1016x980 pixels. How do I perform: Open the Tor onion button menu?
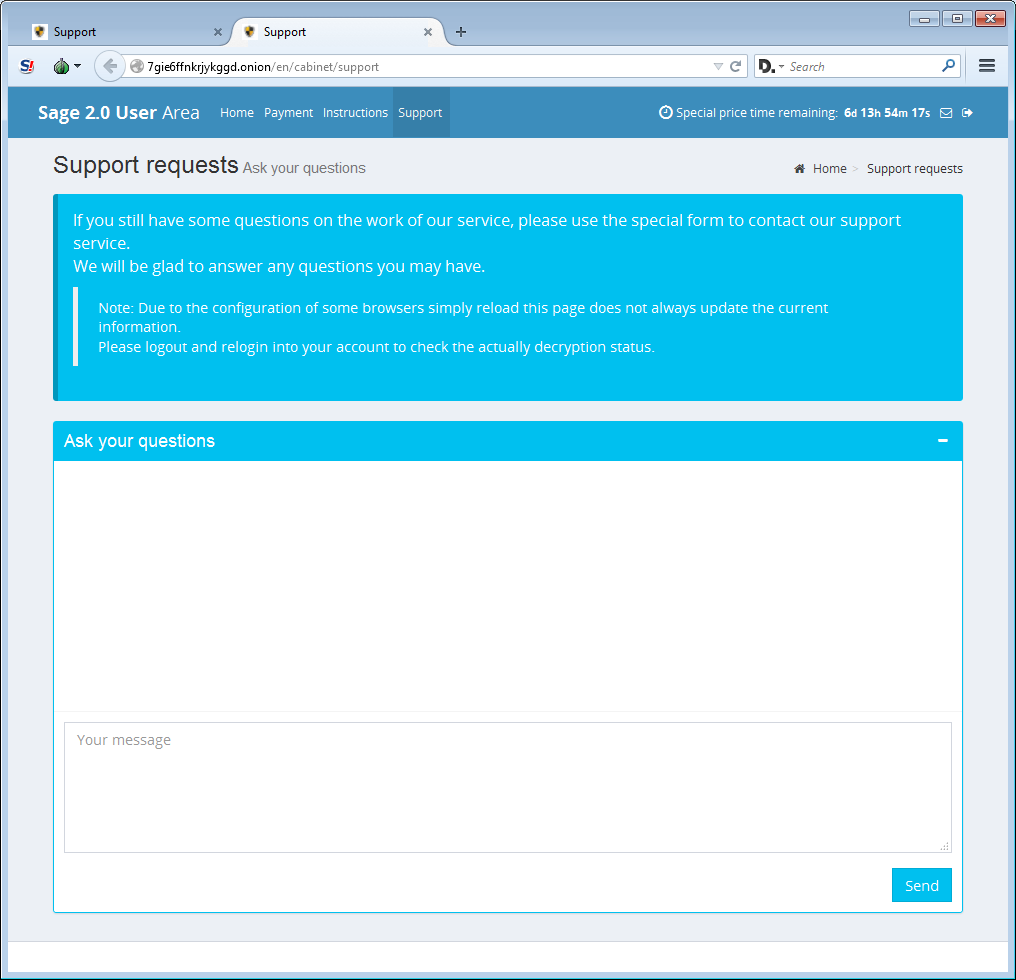pyautogui.click(x=67, y=66)
